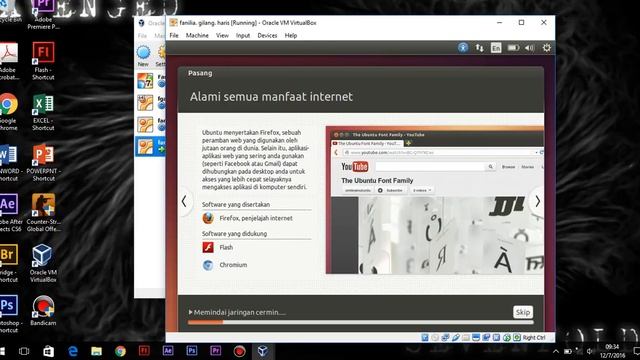
Task: Open the Premiere Pro taskbar icon
Action: (216, 351)
